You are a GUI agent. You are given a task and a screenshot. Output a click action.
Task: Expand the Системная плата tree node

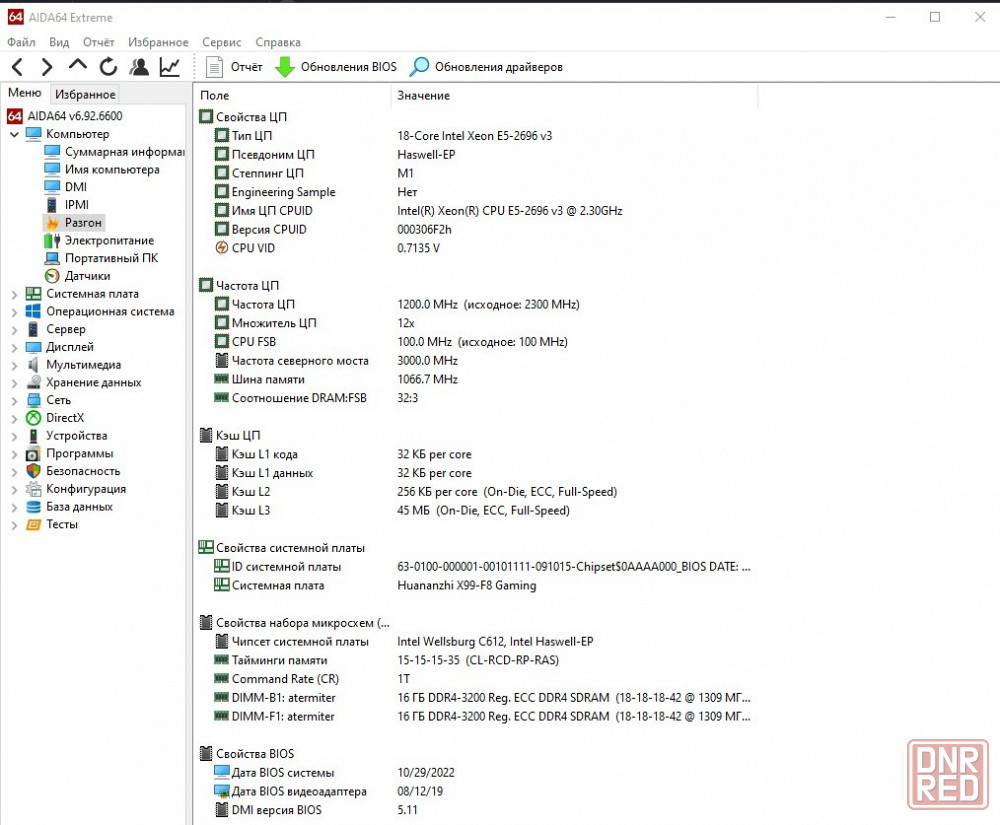[x=14, y=295]
